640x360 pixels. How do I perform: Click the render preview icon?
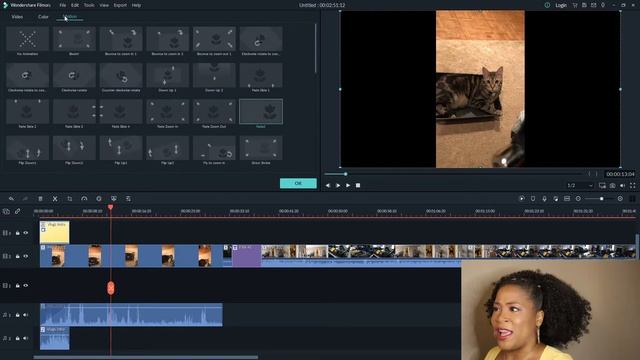click(x=522, y=199)
